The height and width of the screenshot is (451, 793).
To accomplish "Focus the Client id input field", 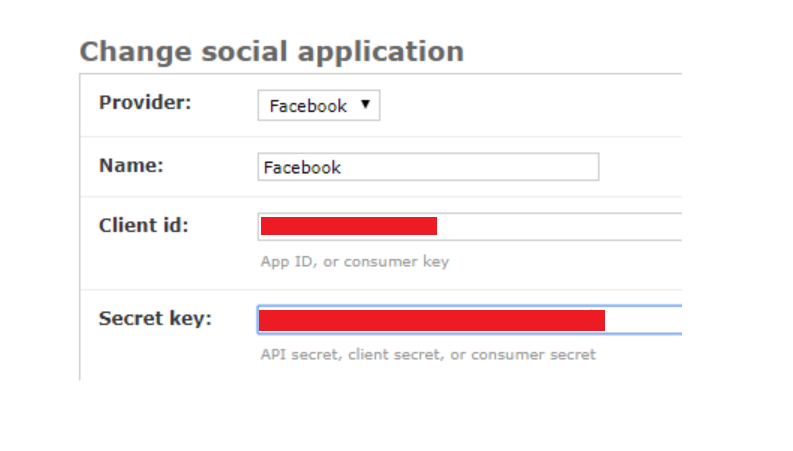I will click(x=470, y=227).
